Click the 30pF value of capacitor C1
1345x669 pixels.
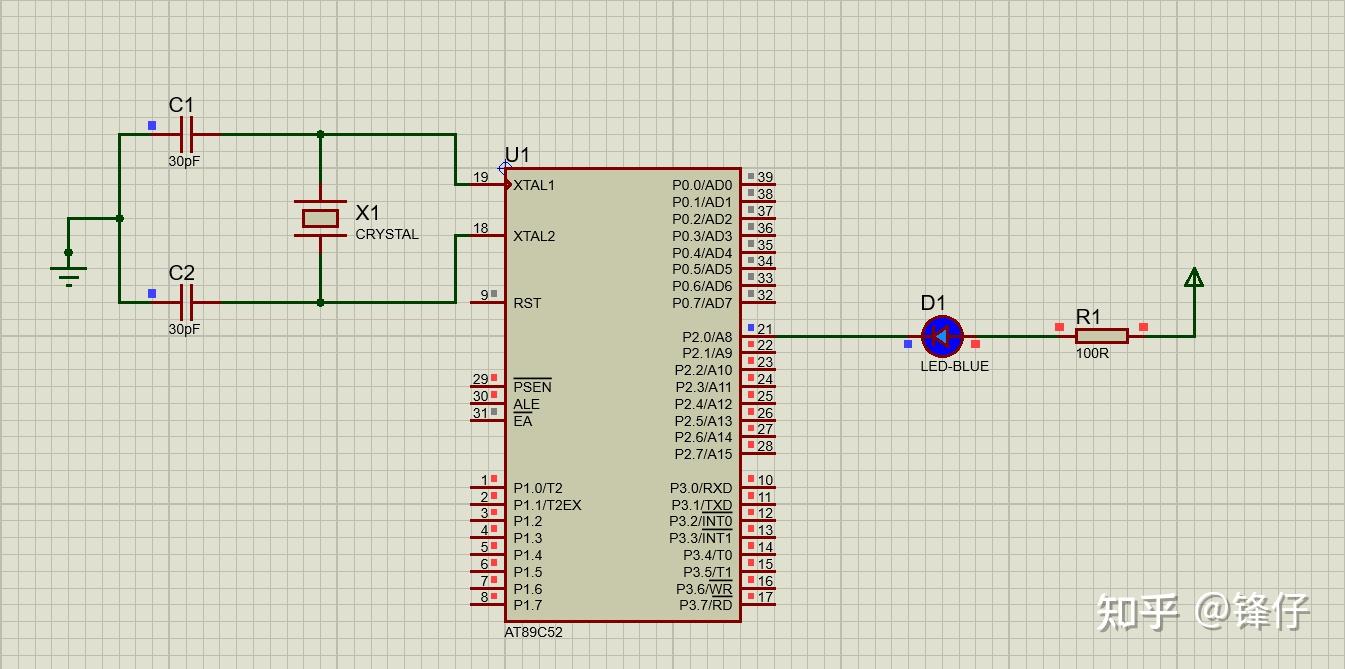[x=184, y=160]
